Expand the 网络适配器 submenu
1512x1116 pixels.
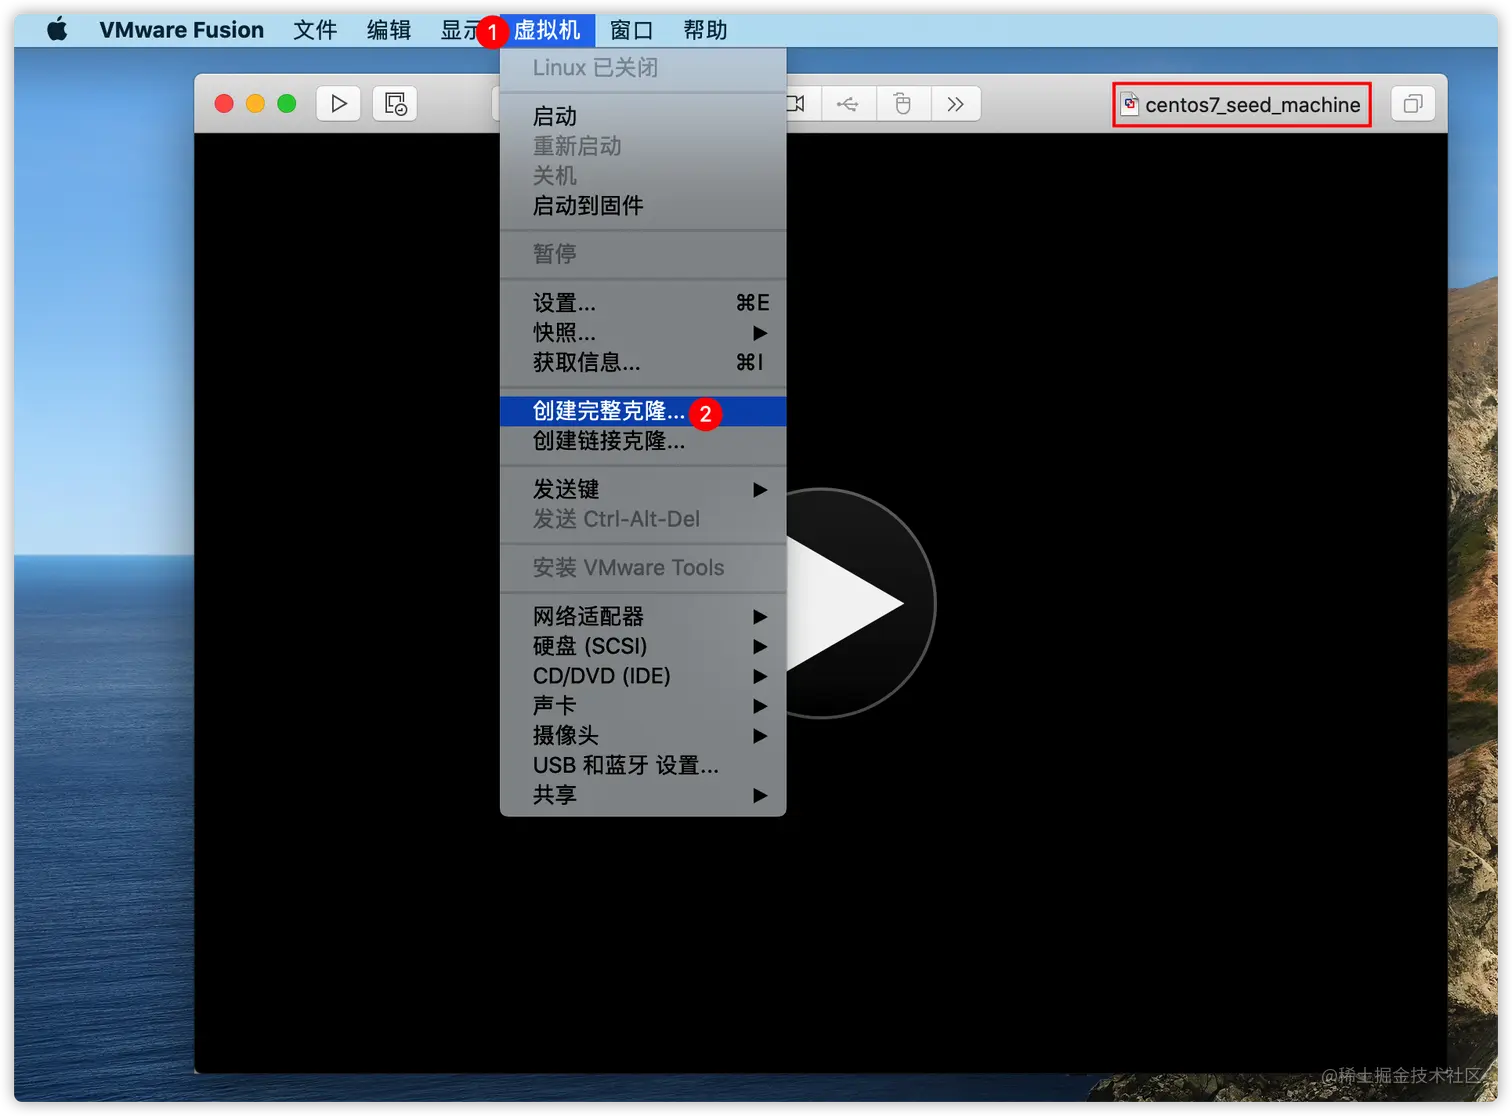pos(643,616)
